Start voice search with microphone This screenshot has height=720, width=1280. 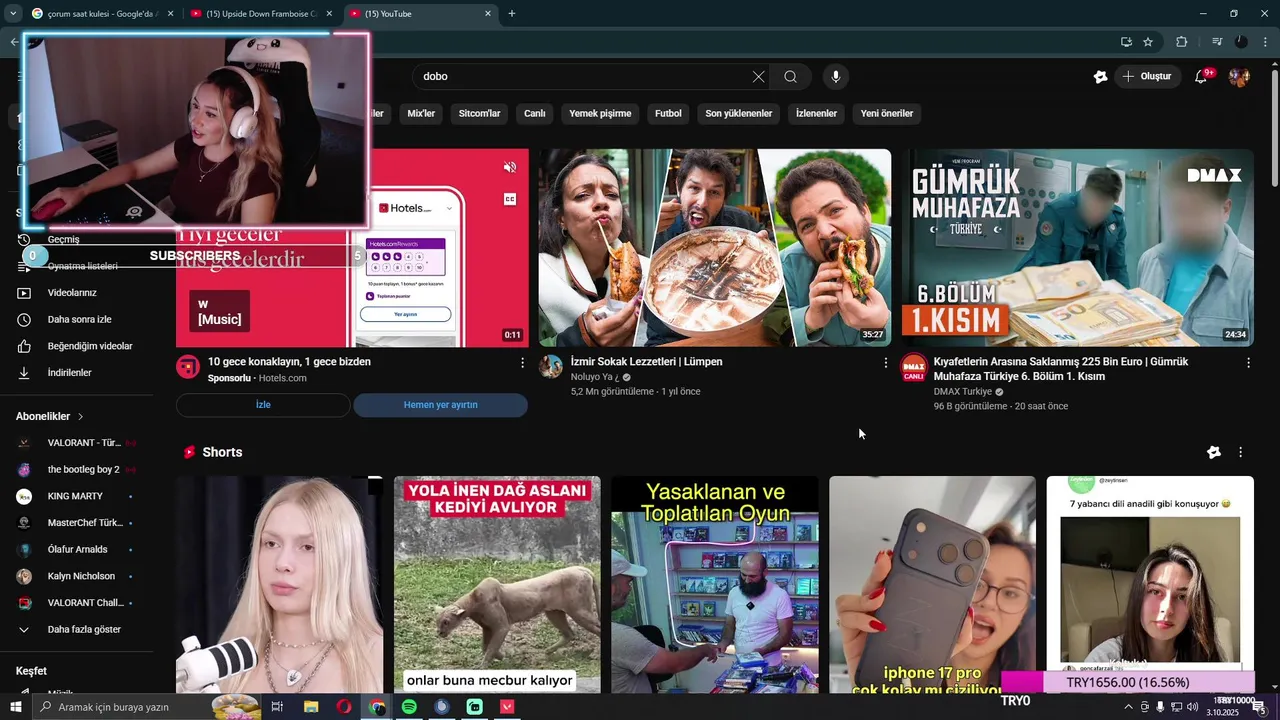(836, 76)
